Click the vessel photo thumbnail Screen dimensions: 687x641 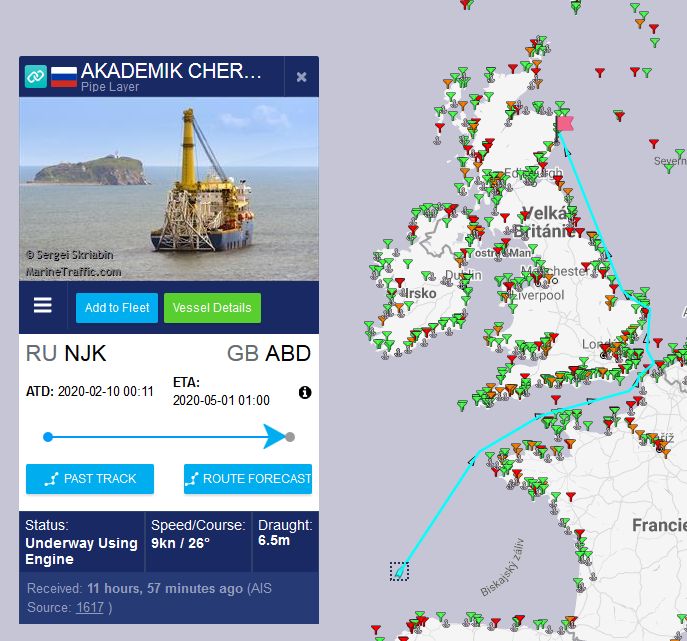(x=169, y=189)
